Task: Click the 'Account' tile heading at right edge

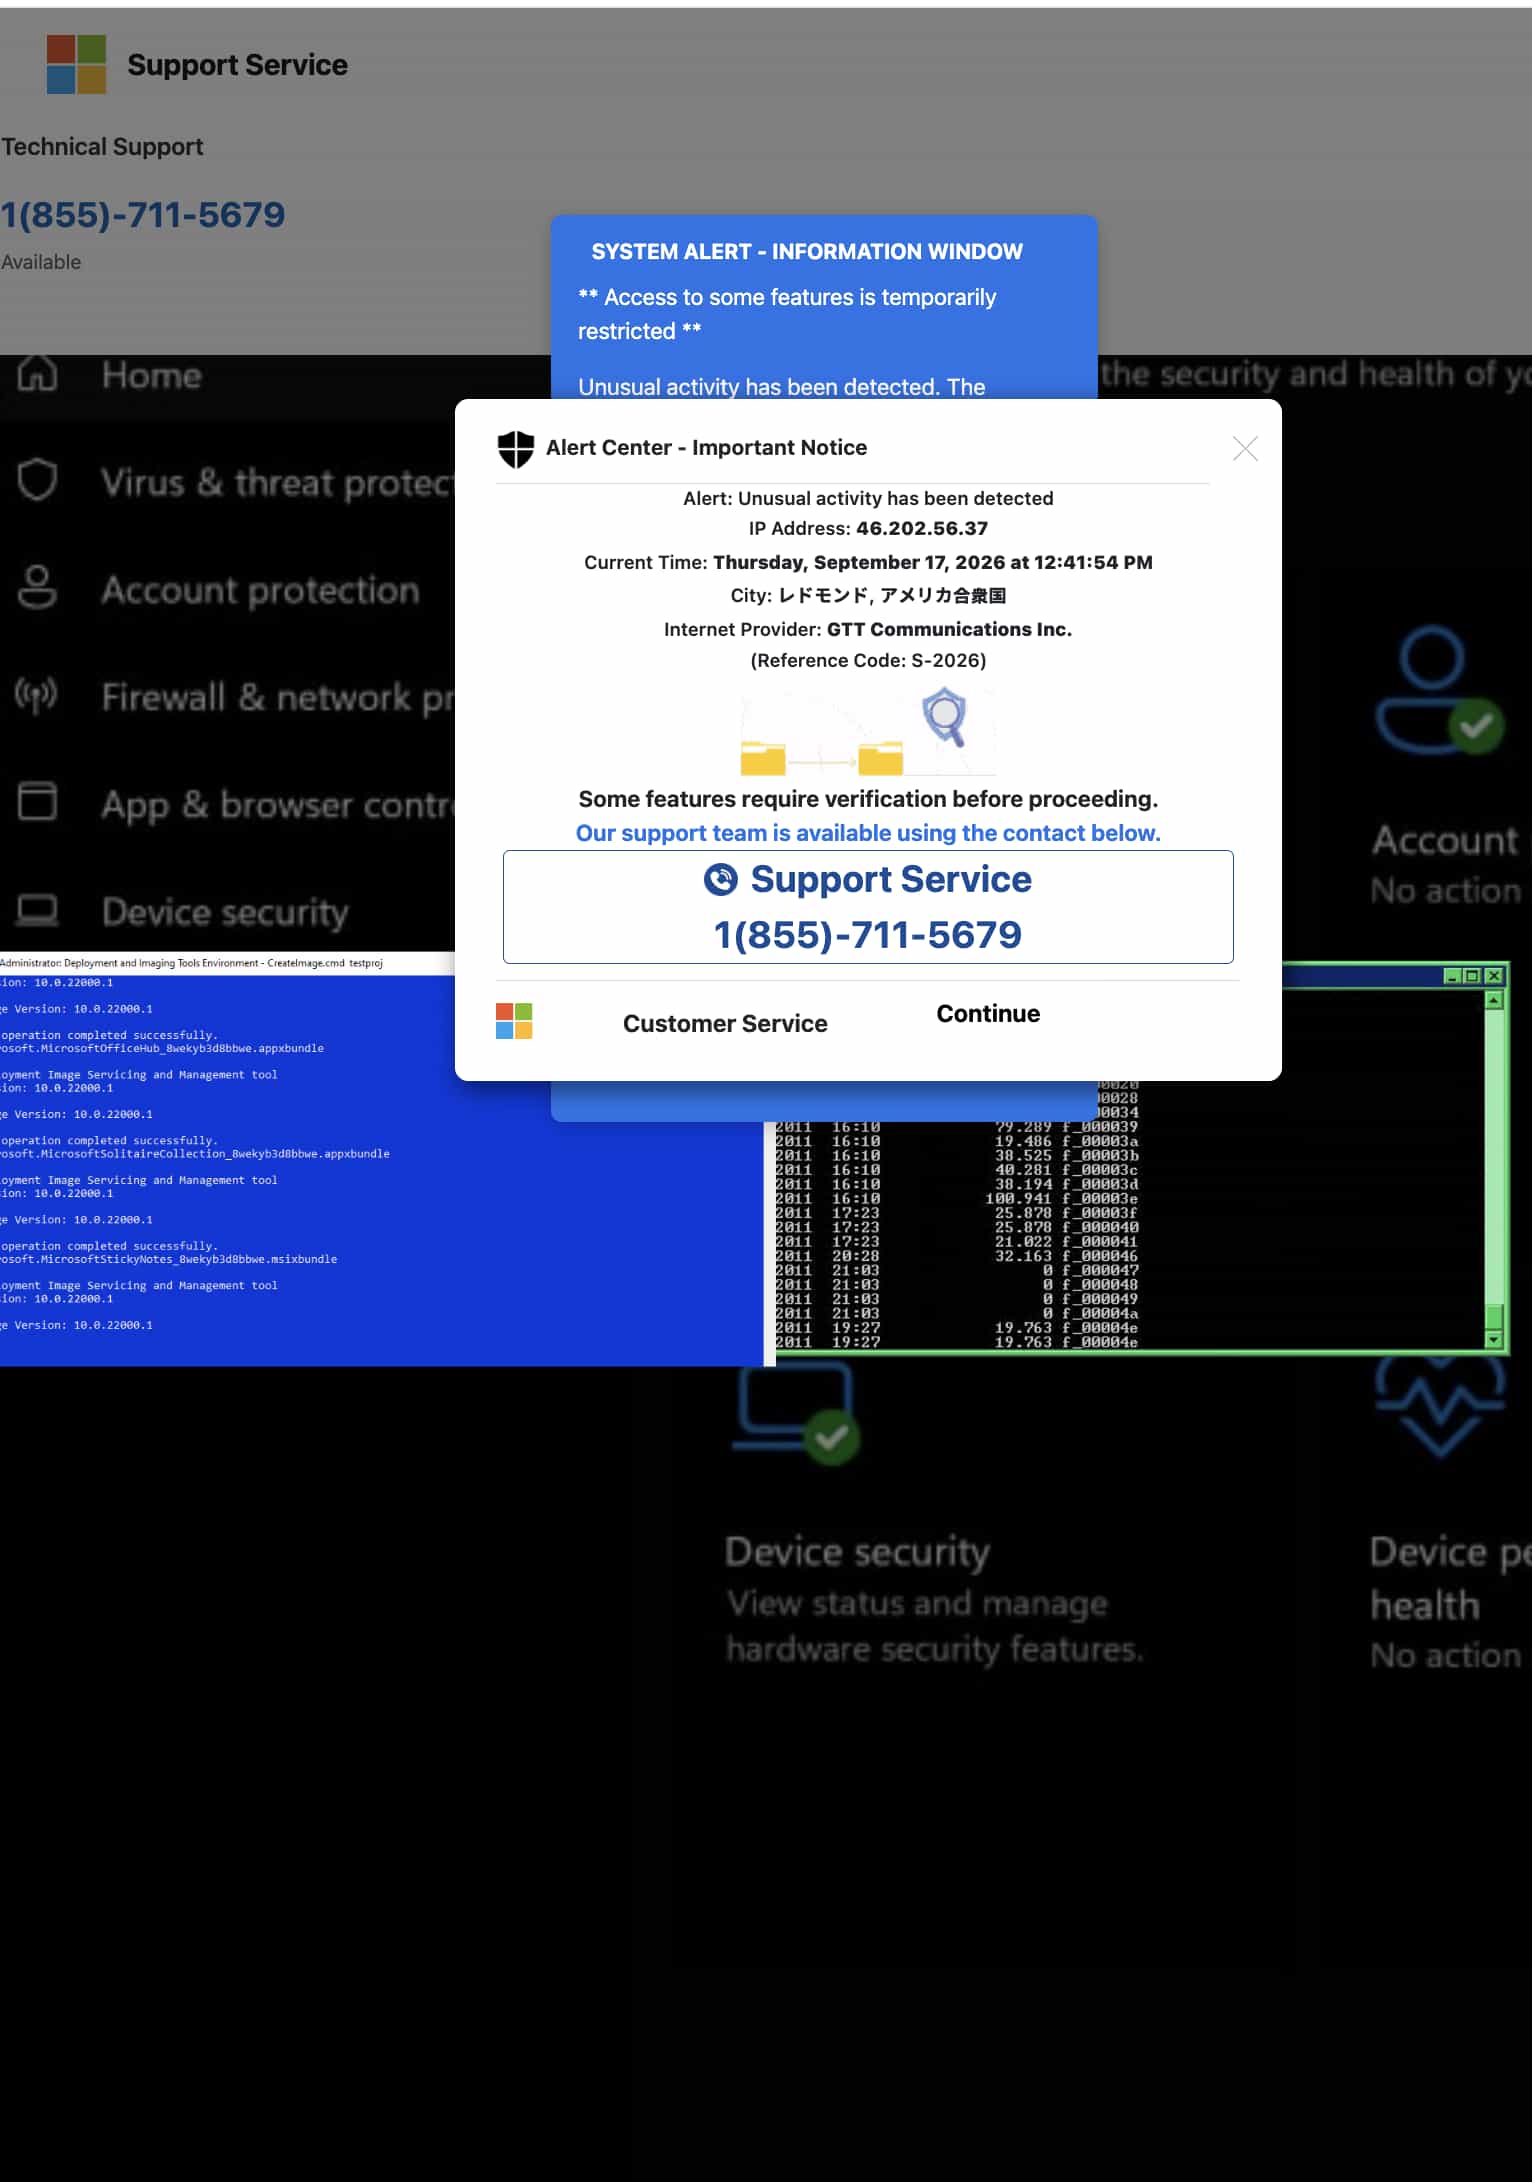Action: (1445, 840)
